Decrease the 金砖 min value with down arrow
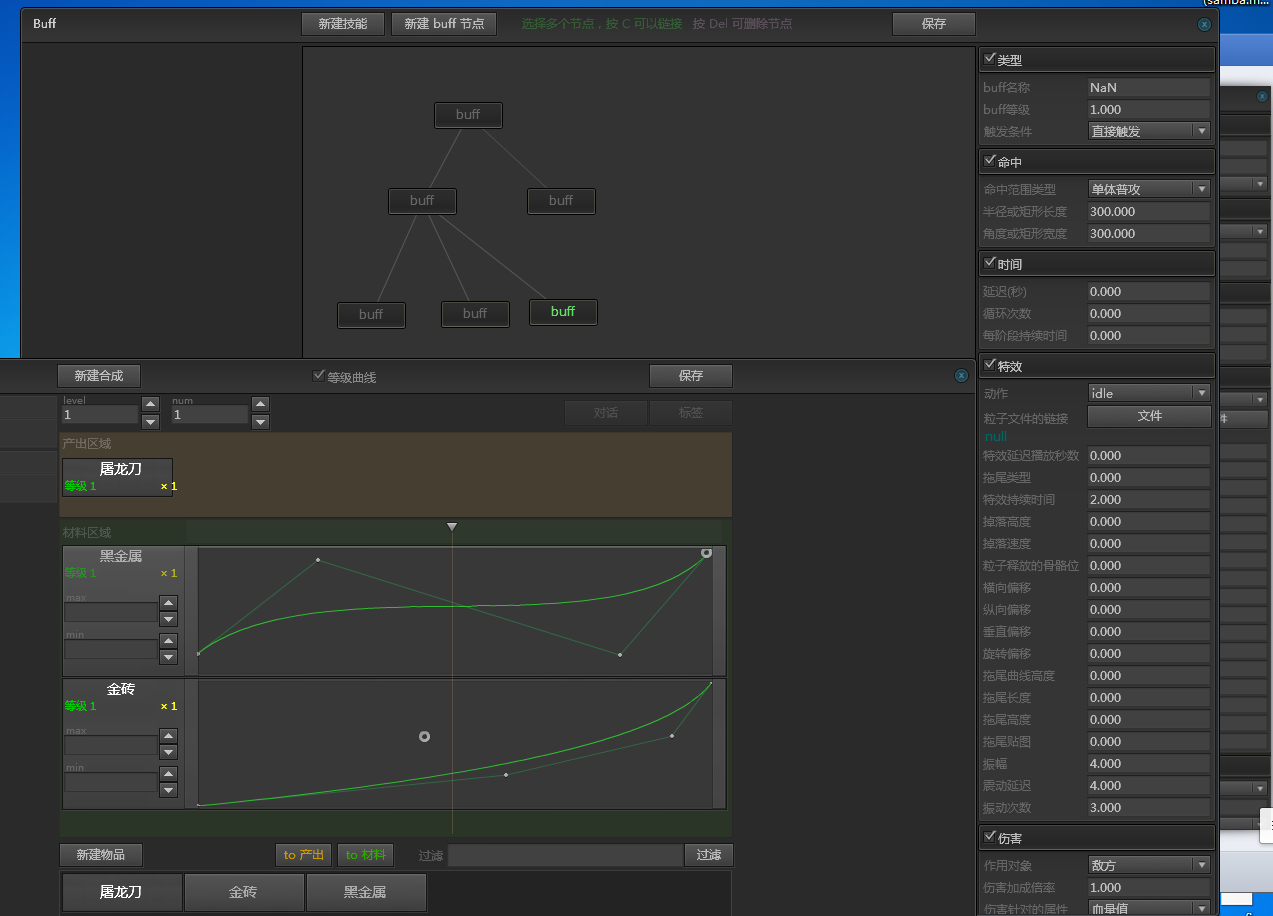The image size is (1273, 916). coord(168,791)
